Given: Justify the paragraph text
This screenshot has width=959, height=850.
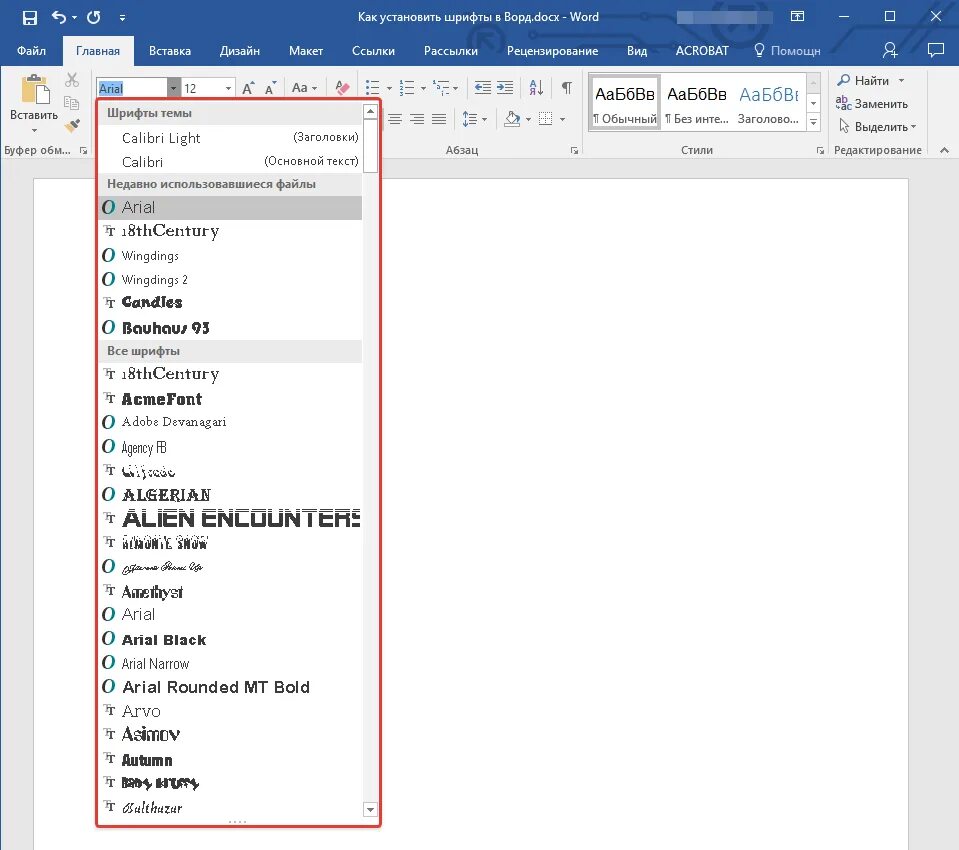Looking at the screenshot, I should pos(439,119).
